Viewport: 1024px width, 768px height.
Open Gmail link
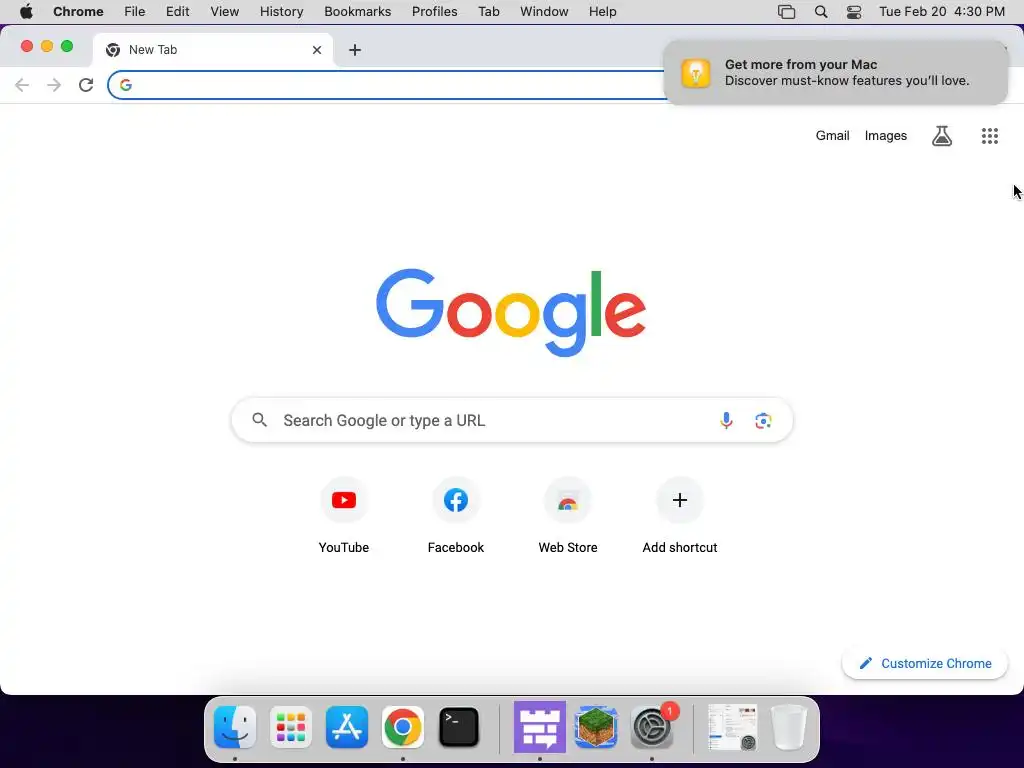click(x=832, y=136)
